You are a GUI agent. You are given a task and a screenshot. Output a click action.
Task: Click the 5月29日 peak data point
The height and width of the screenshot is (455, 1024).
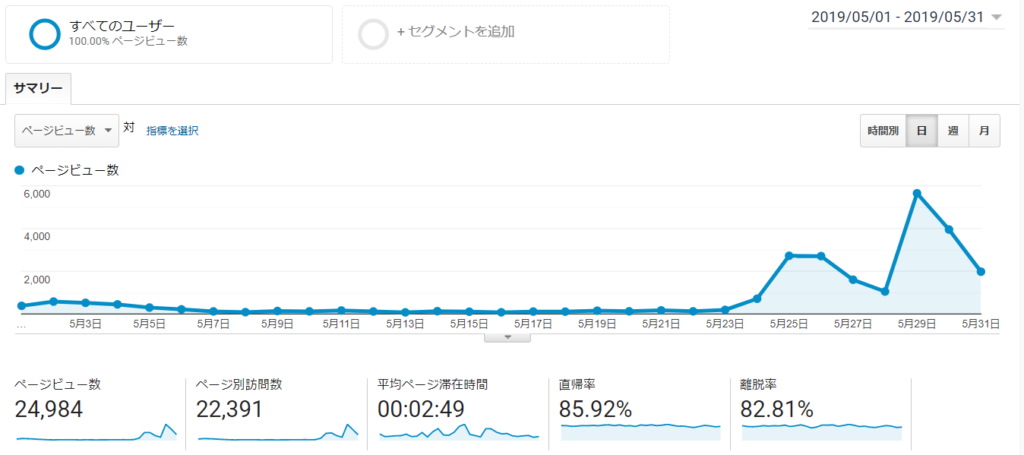(x=917, y=193)
